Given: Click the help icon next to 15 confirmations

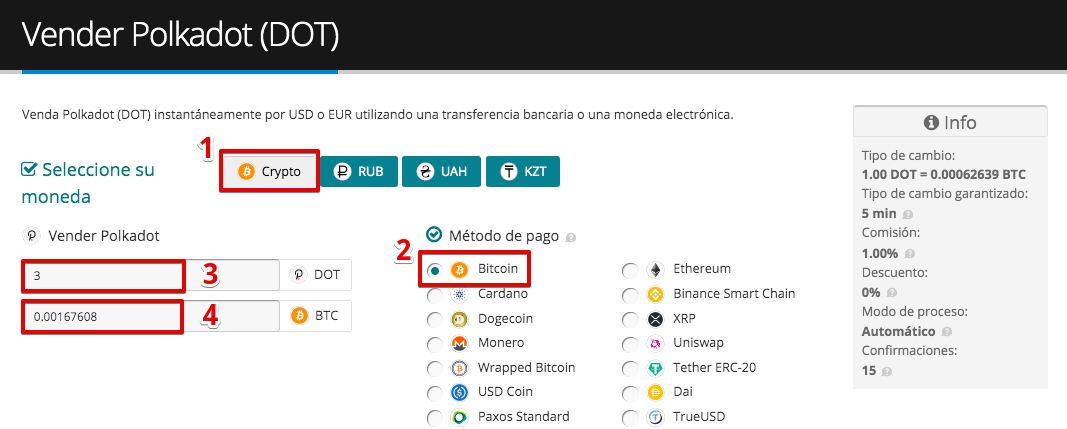Looking at the screenshot, I should coord(885,372).
